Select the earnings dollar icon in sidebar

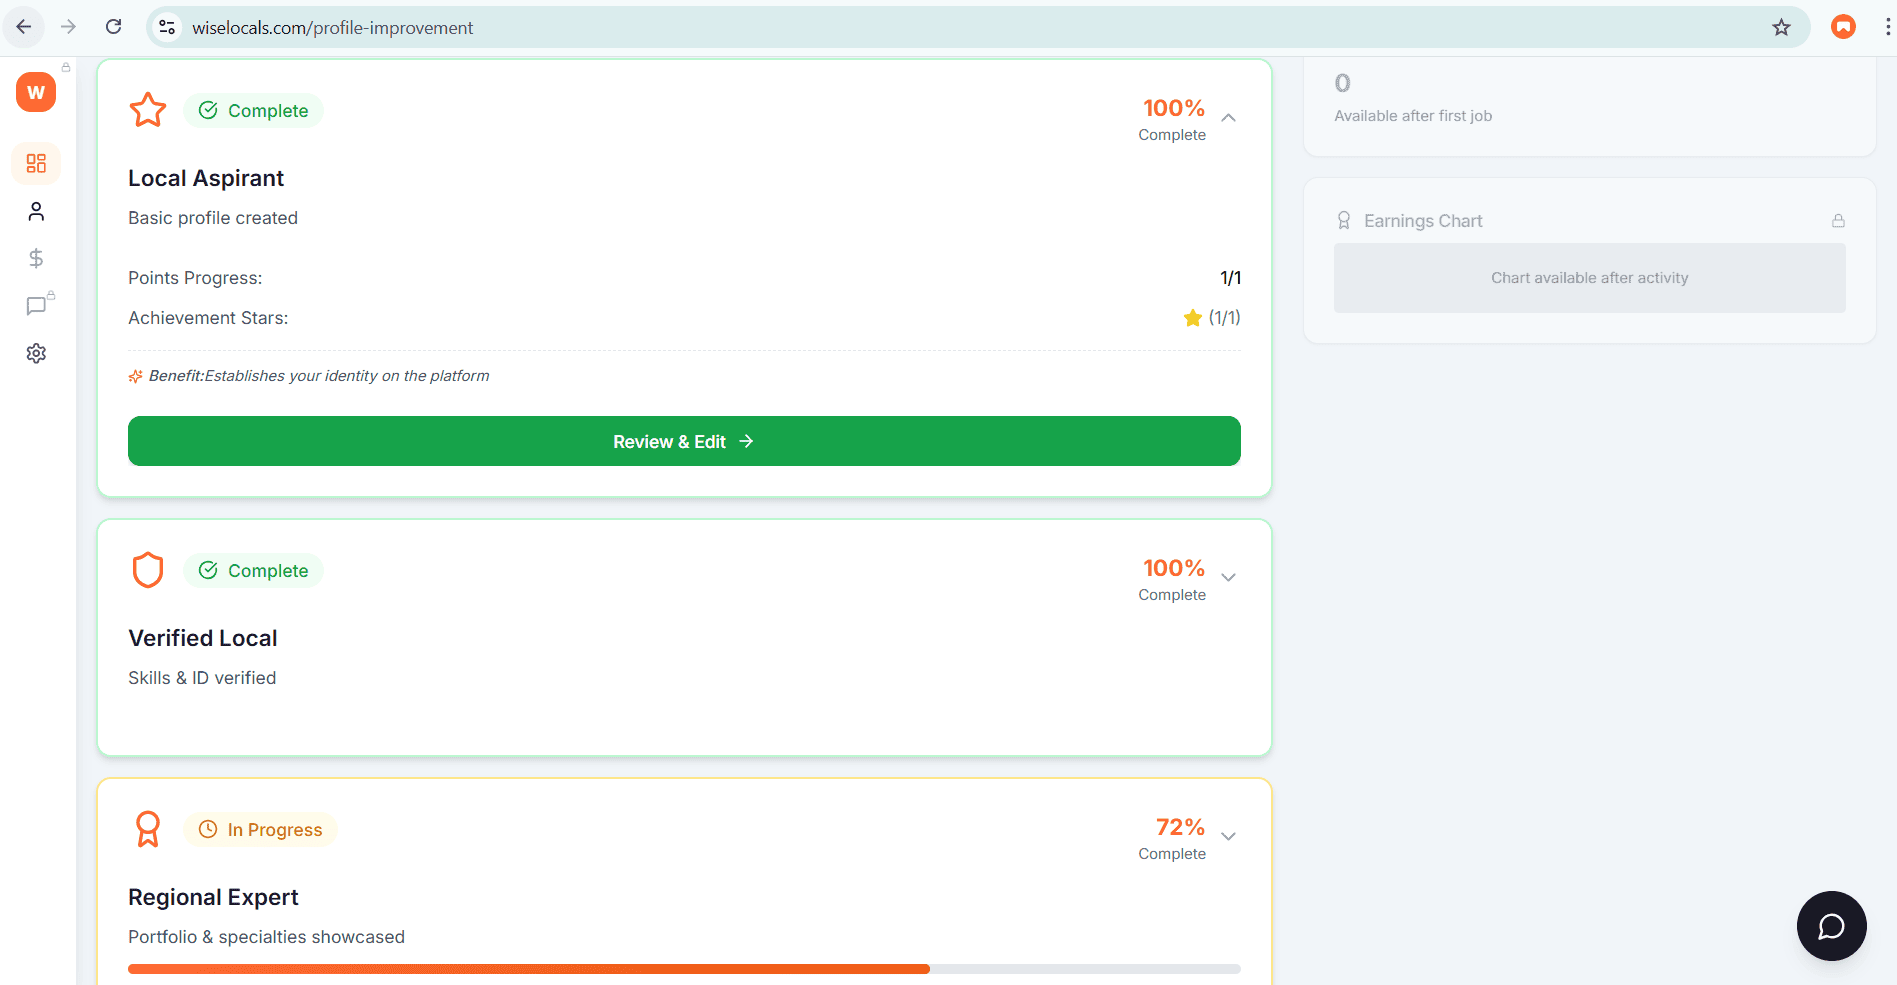pyautogui.click(x=36, y=258)
